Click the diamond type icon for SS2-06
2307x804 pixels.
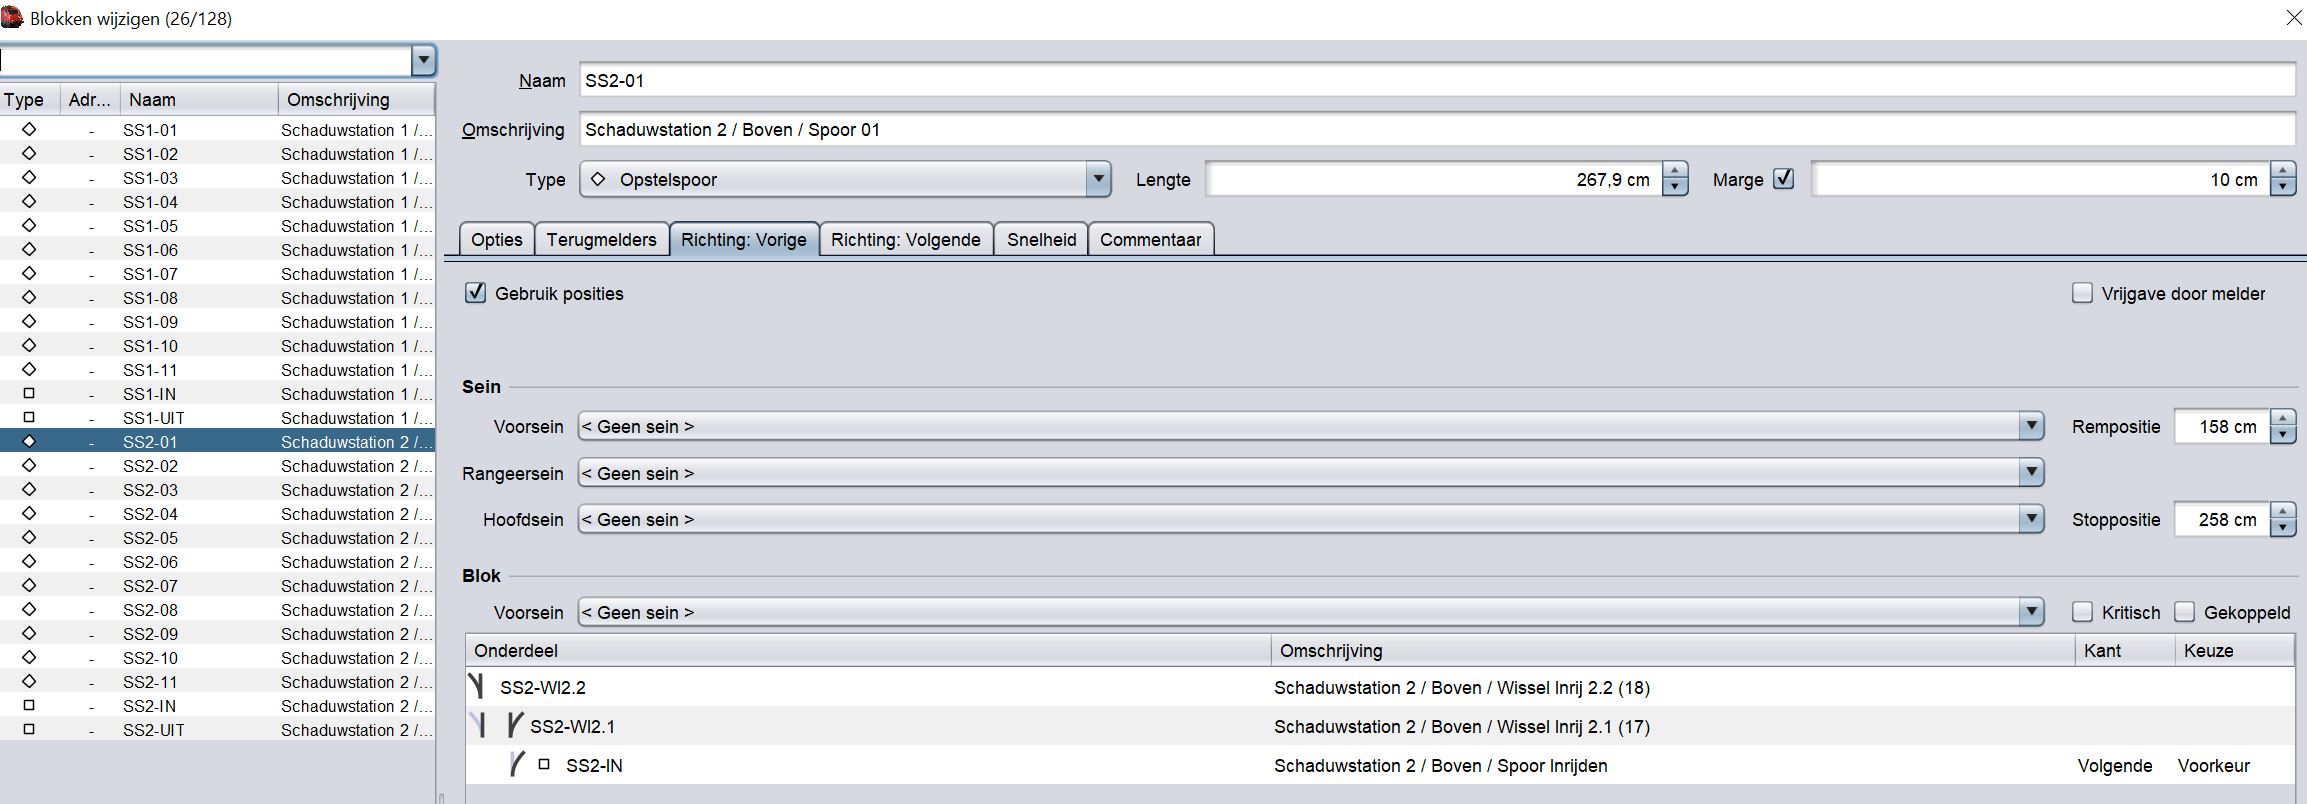tap(29, 561)
